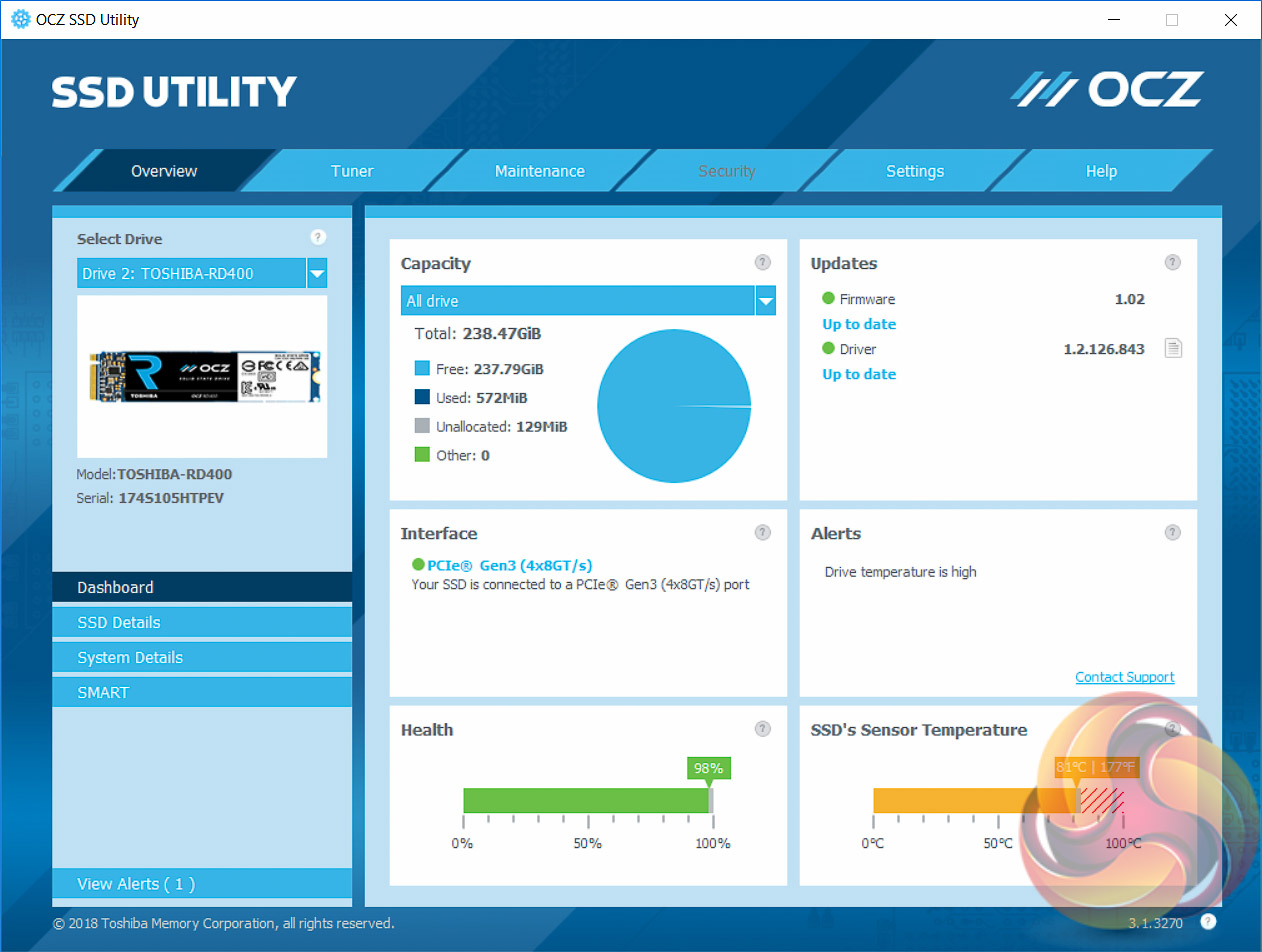Open the driver release notes document icon

[x=1173, y=349]
